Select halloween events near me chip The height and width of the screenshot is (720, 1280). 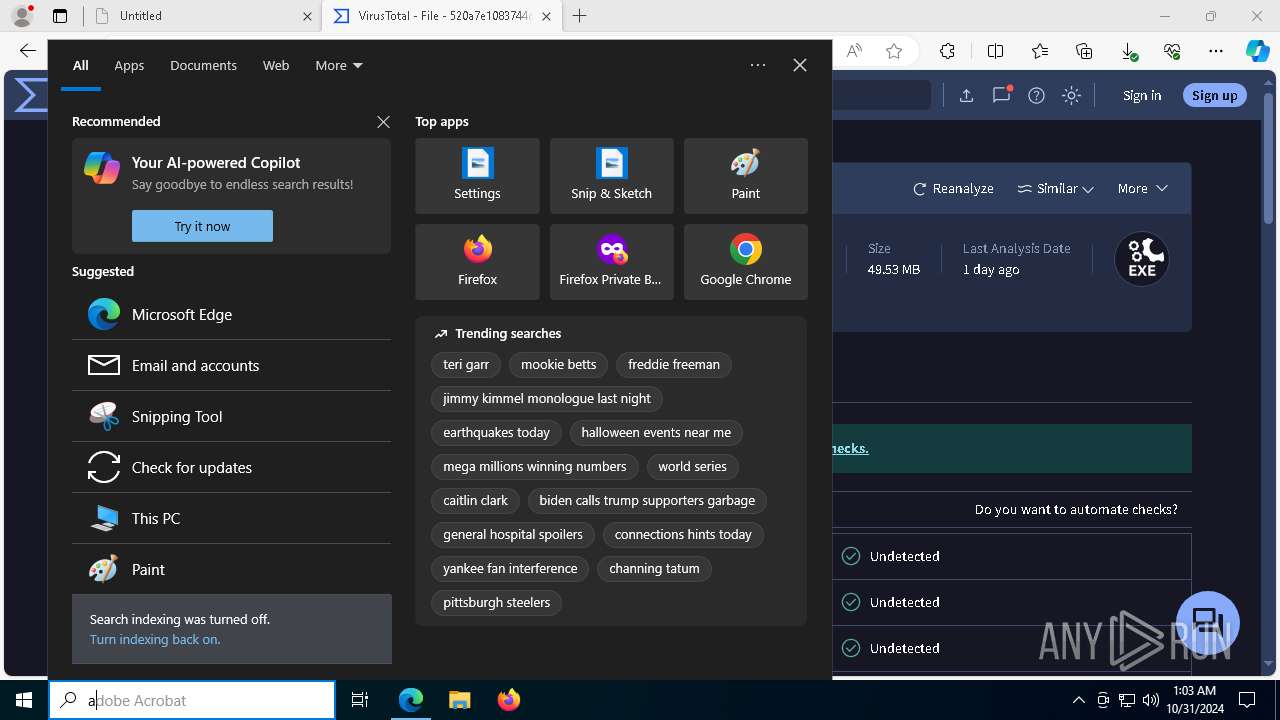coord(656,433)
